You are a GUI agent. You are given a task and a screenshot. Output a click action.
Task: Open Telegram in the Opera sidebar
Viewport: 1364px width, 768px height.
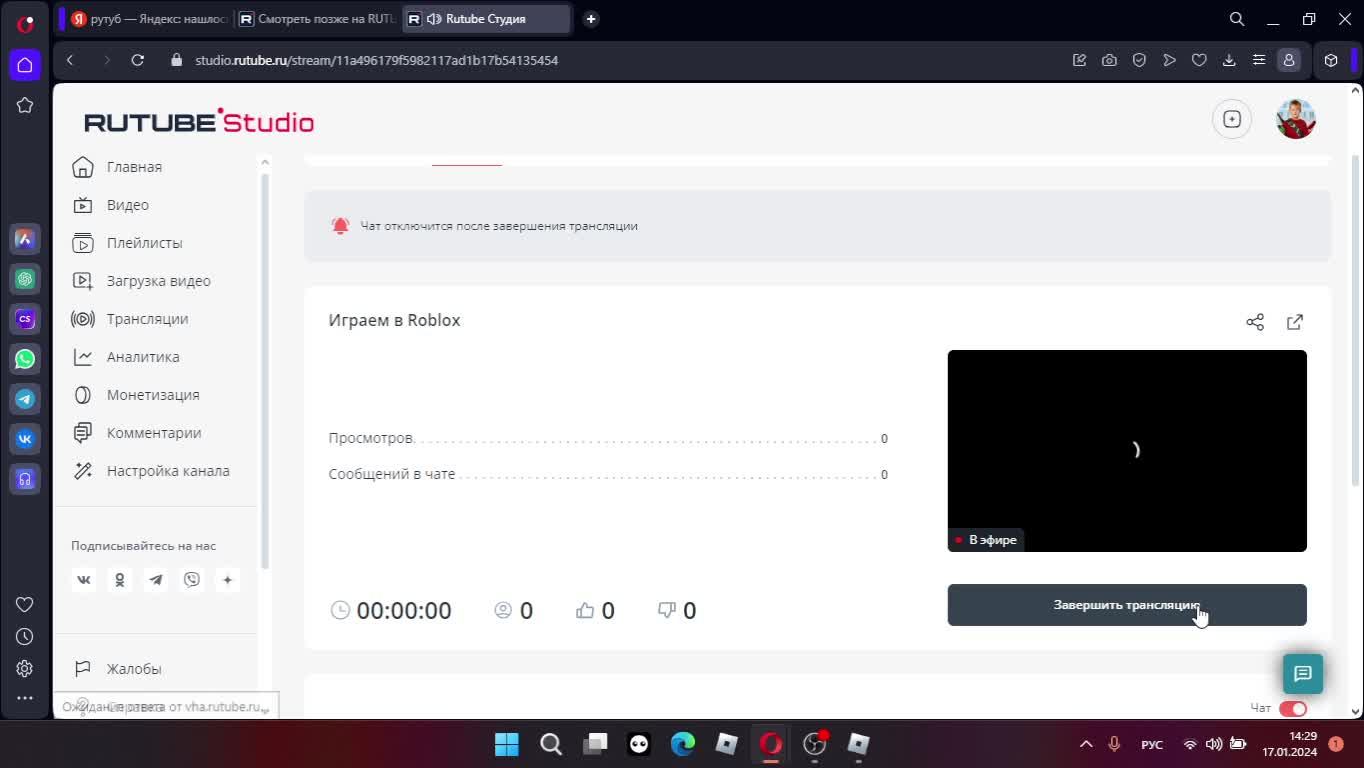coord(25,399)
